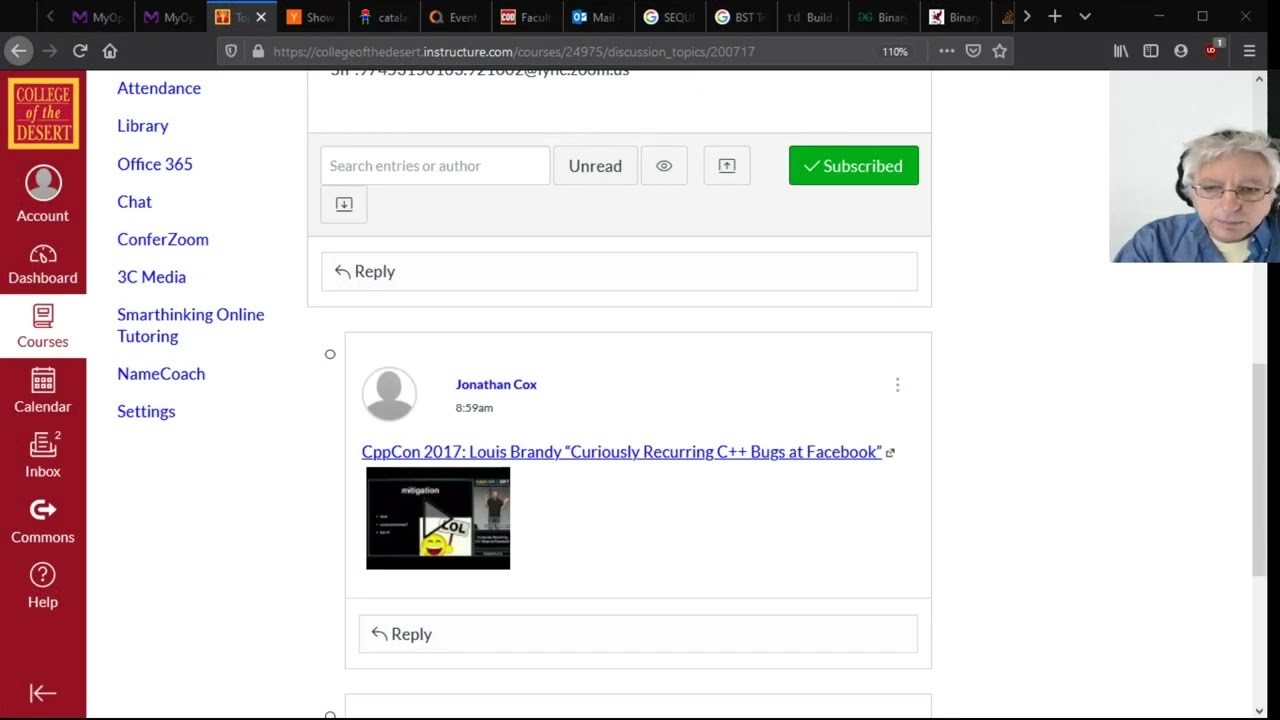Screen dimensions: 1280x720
Task: Open the Courses navigation item
Action: 43,328
